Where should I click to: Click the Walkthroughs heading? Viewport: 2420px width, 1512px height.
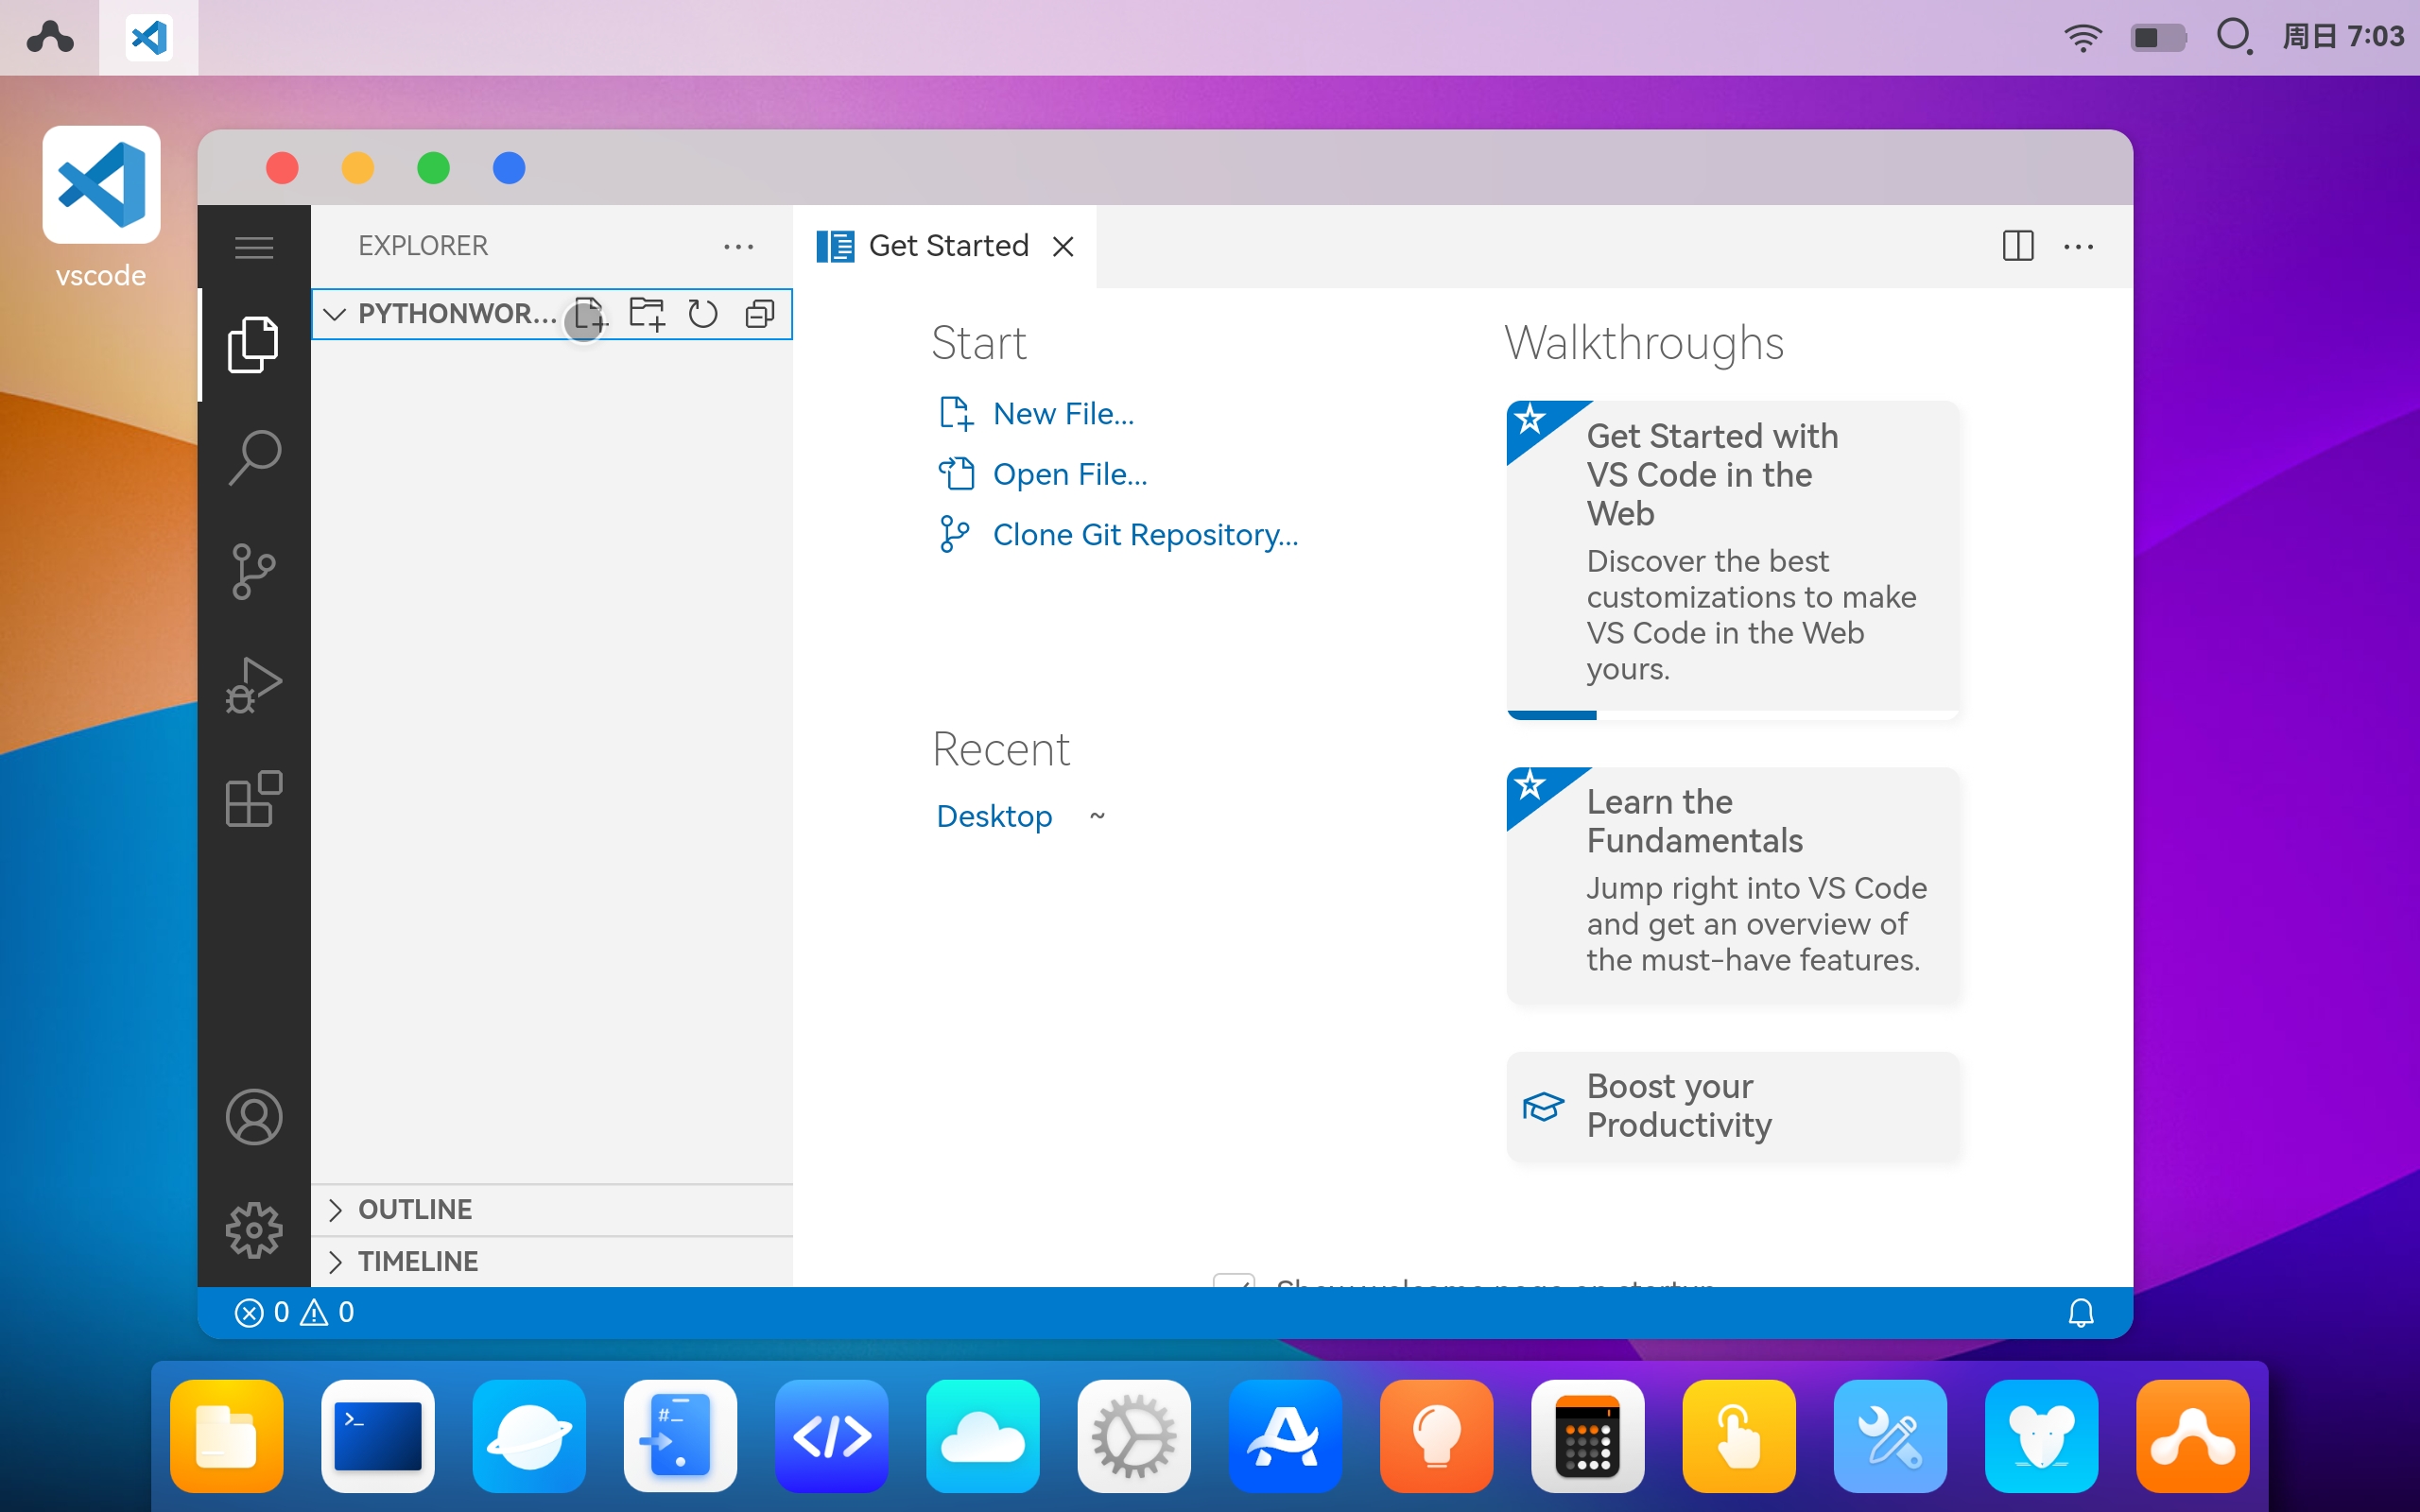(x=1645, y=343)
